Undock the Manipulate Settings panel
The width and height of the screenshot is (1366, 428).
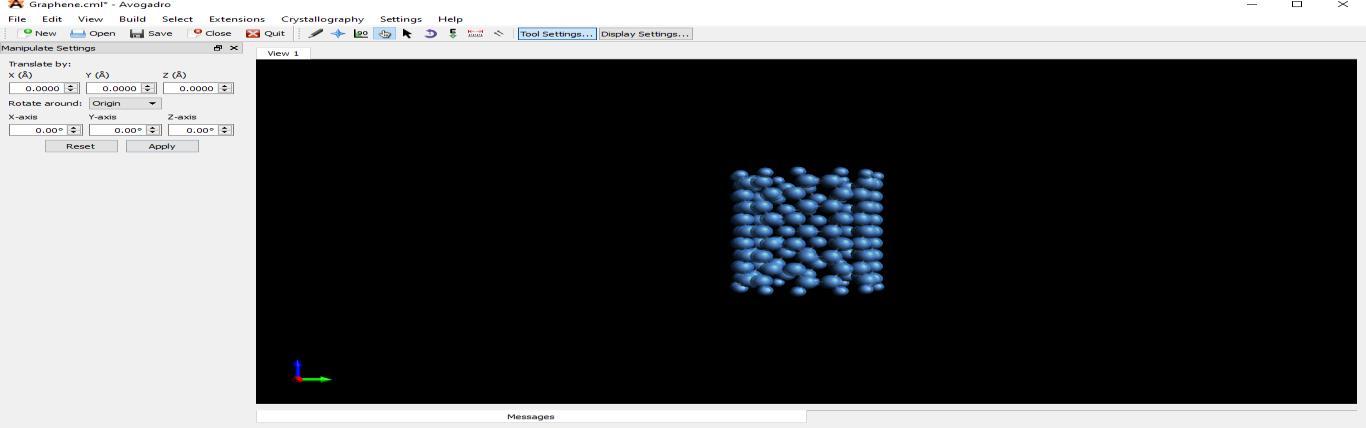(218, 48)
